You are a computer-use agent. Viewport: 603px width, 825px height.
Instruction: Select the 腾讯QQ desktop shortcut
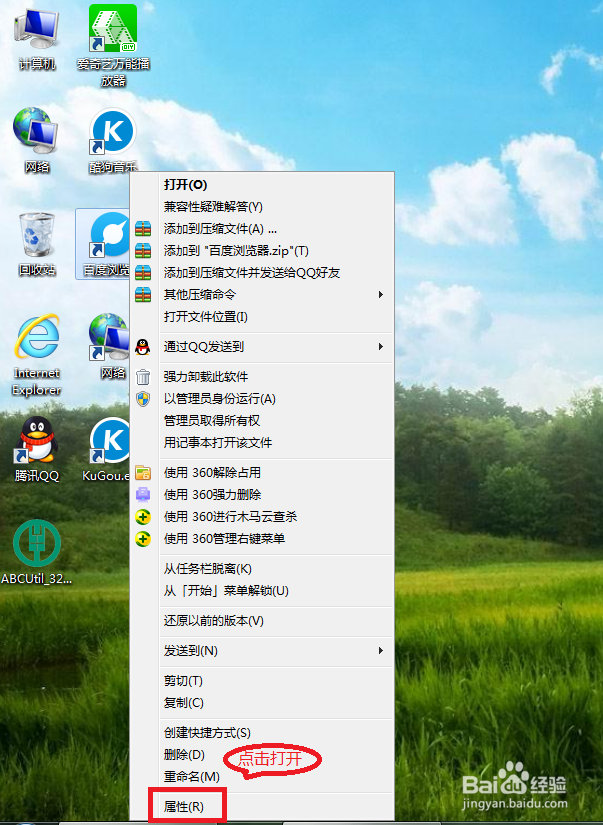(x=37, y=450)
